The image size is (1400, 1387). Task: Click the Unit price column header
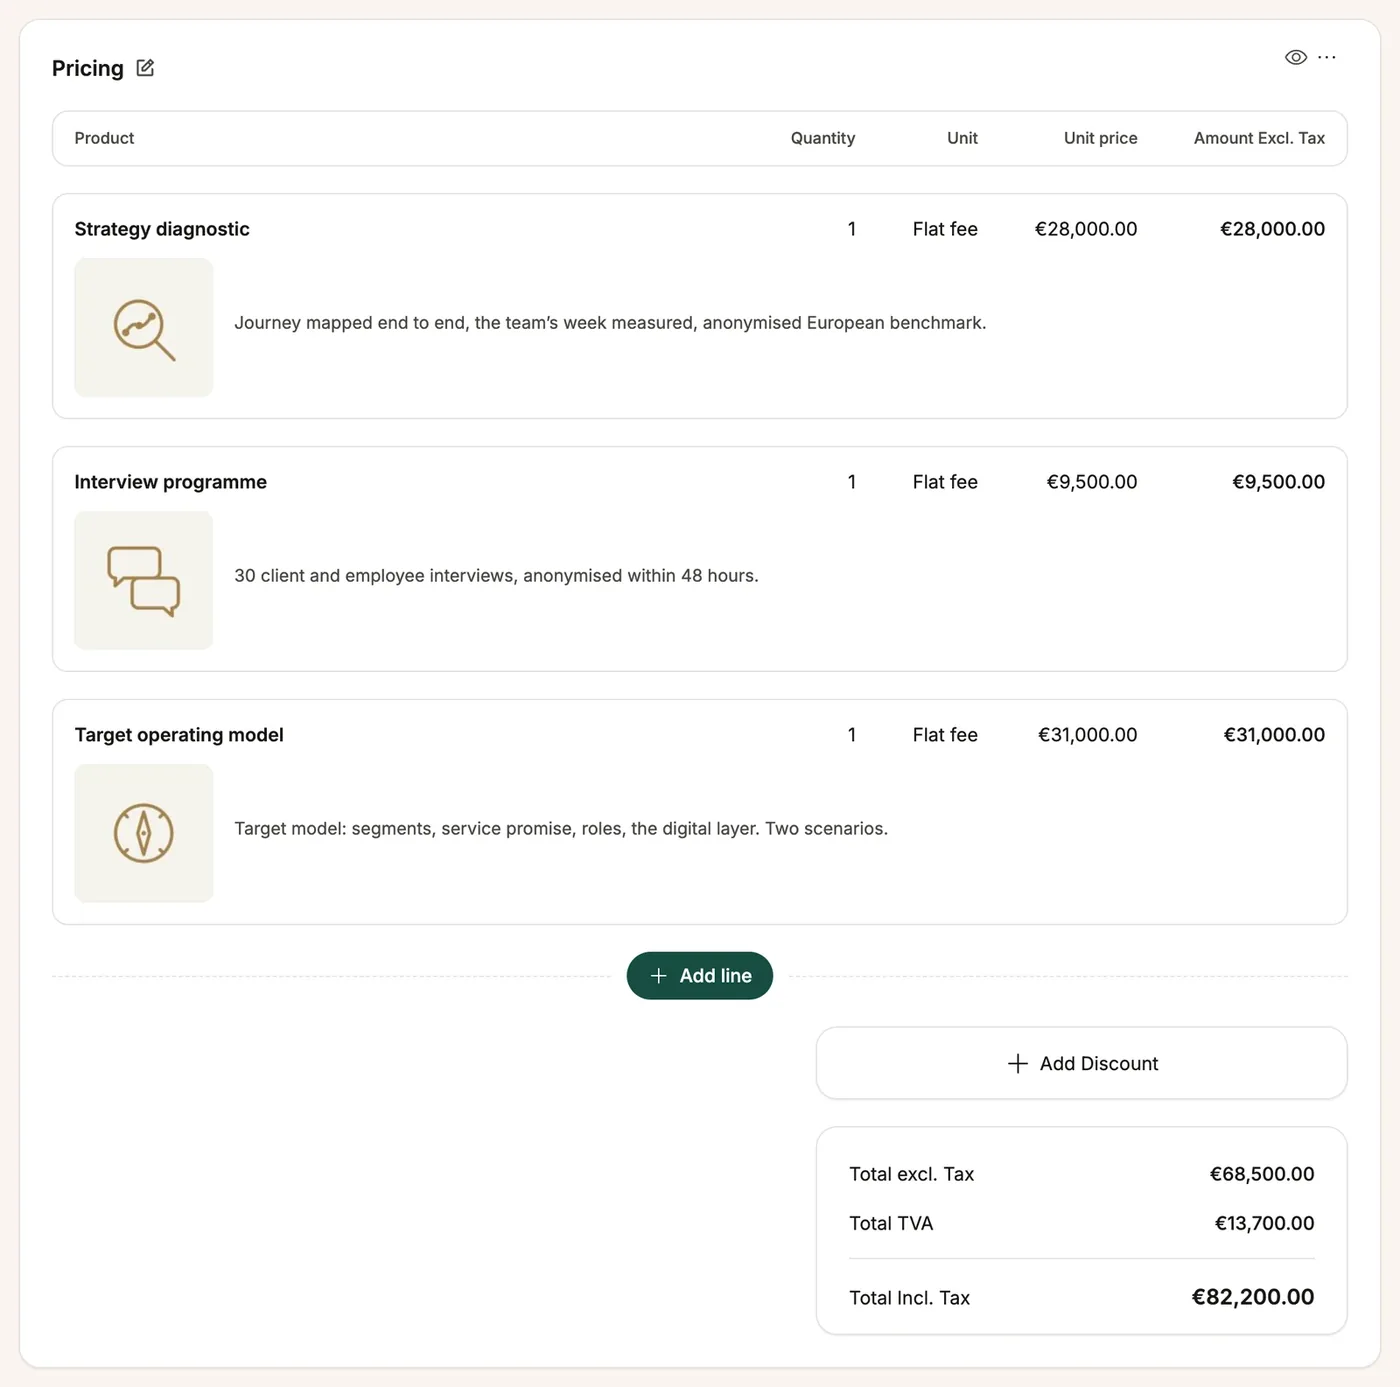(1100, 138)
